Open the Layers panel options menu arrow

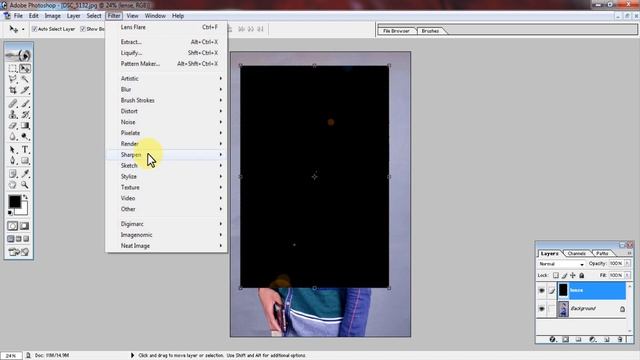point(629,253)
